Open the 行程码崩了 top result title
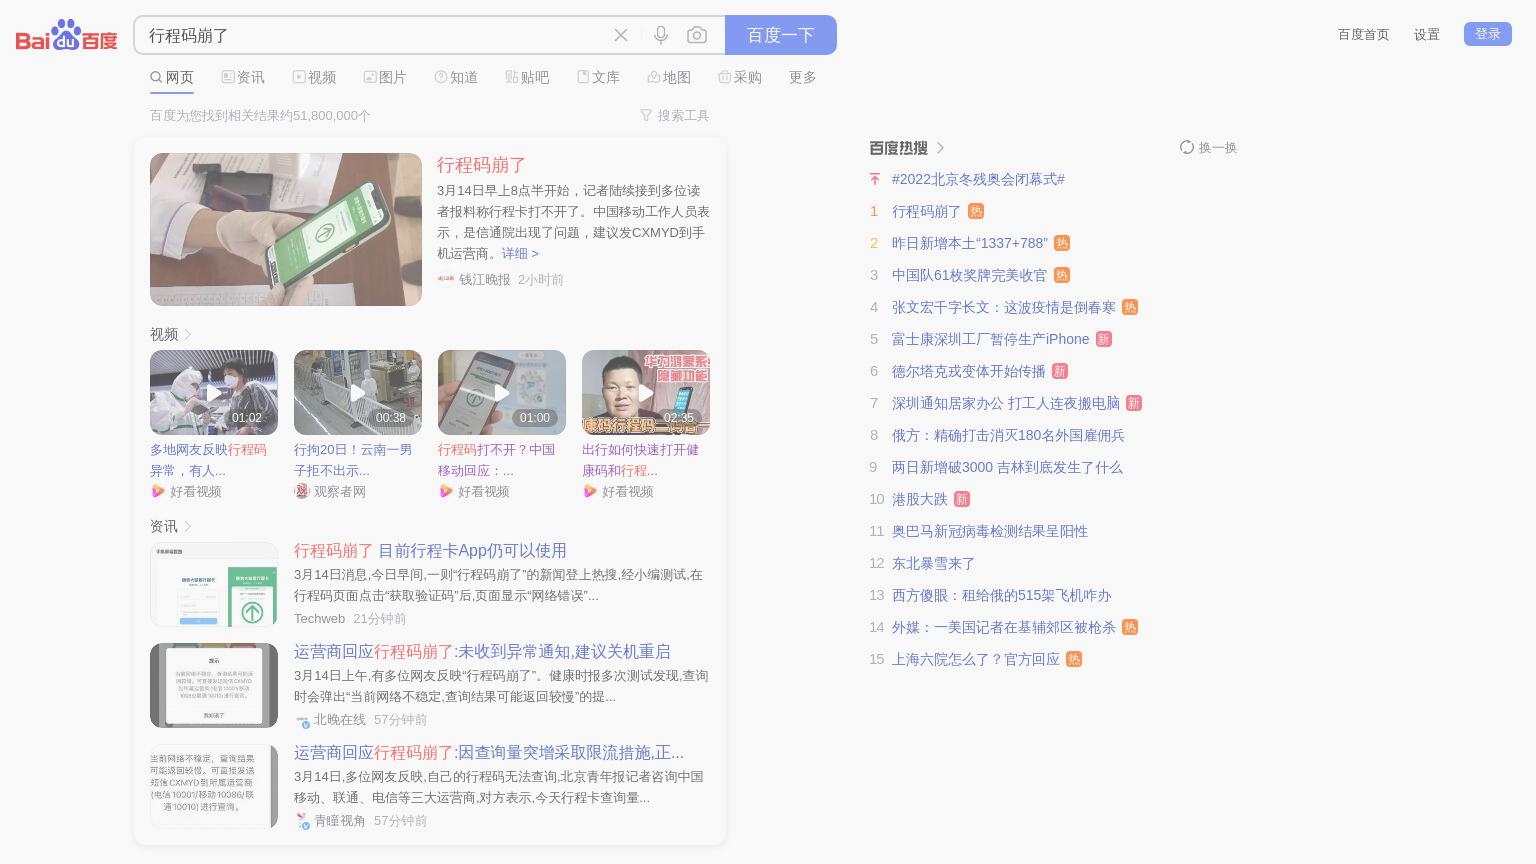The height and width of the screenshot is (864, 1536). coord(481,165)
